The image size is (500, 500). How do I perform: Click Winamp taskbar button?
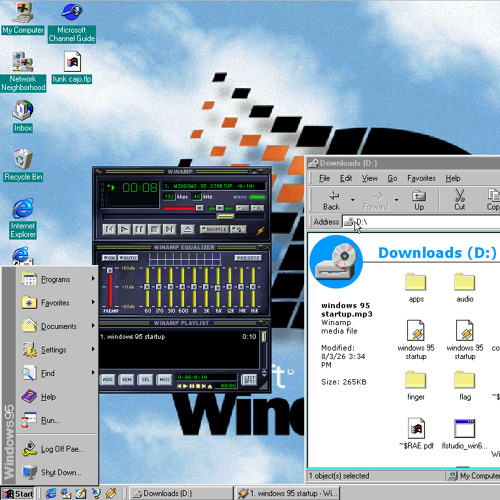pos(288,493)
